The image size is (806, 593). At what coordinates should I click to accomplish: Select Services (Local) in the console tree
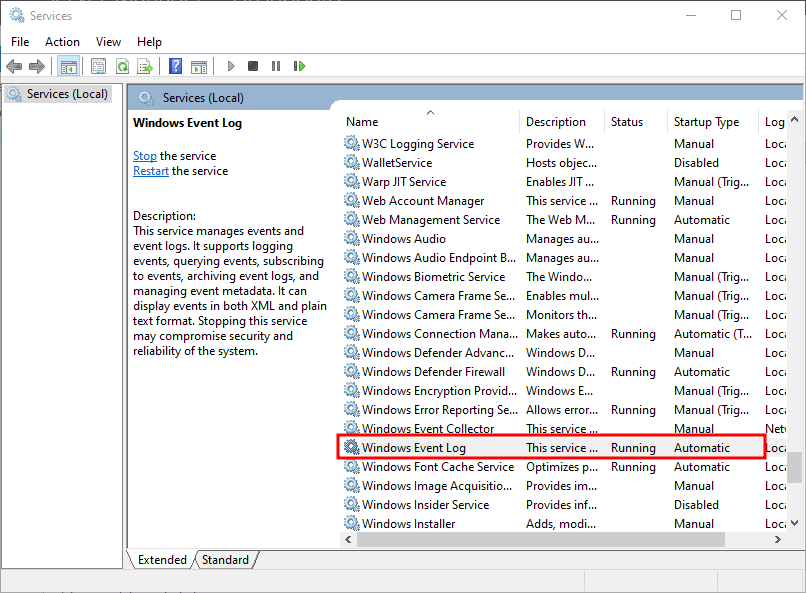coord(58,94)
